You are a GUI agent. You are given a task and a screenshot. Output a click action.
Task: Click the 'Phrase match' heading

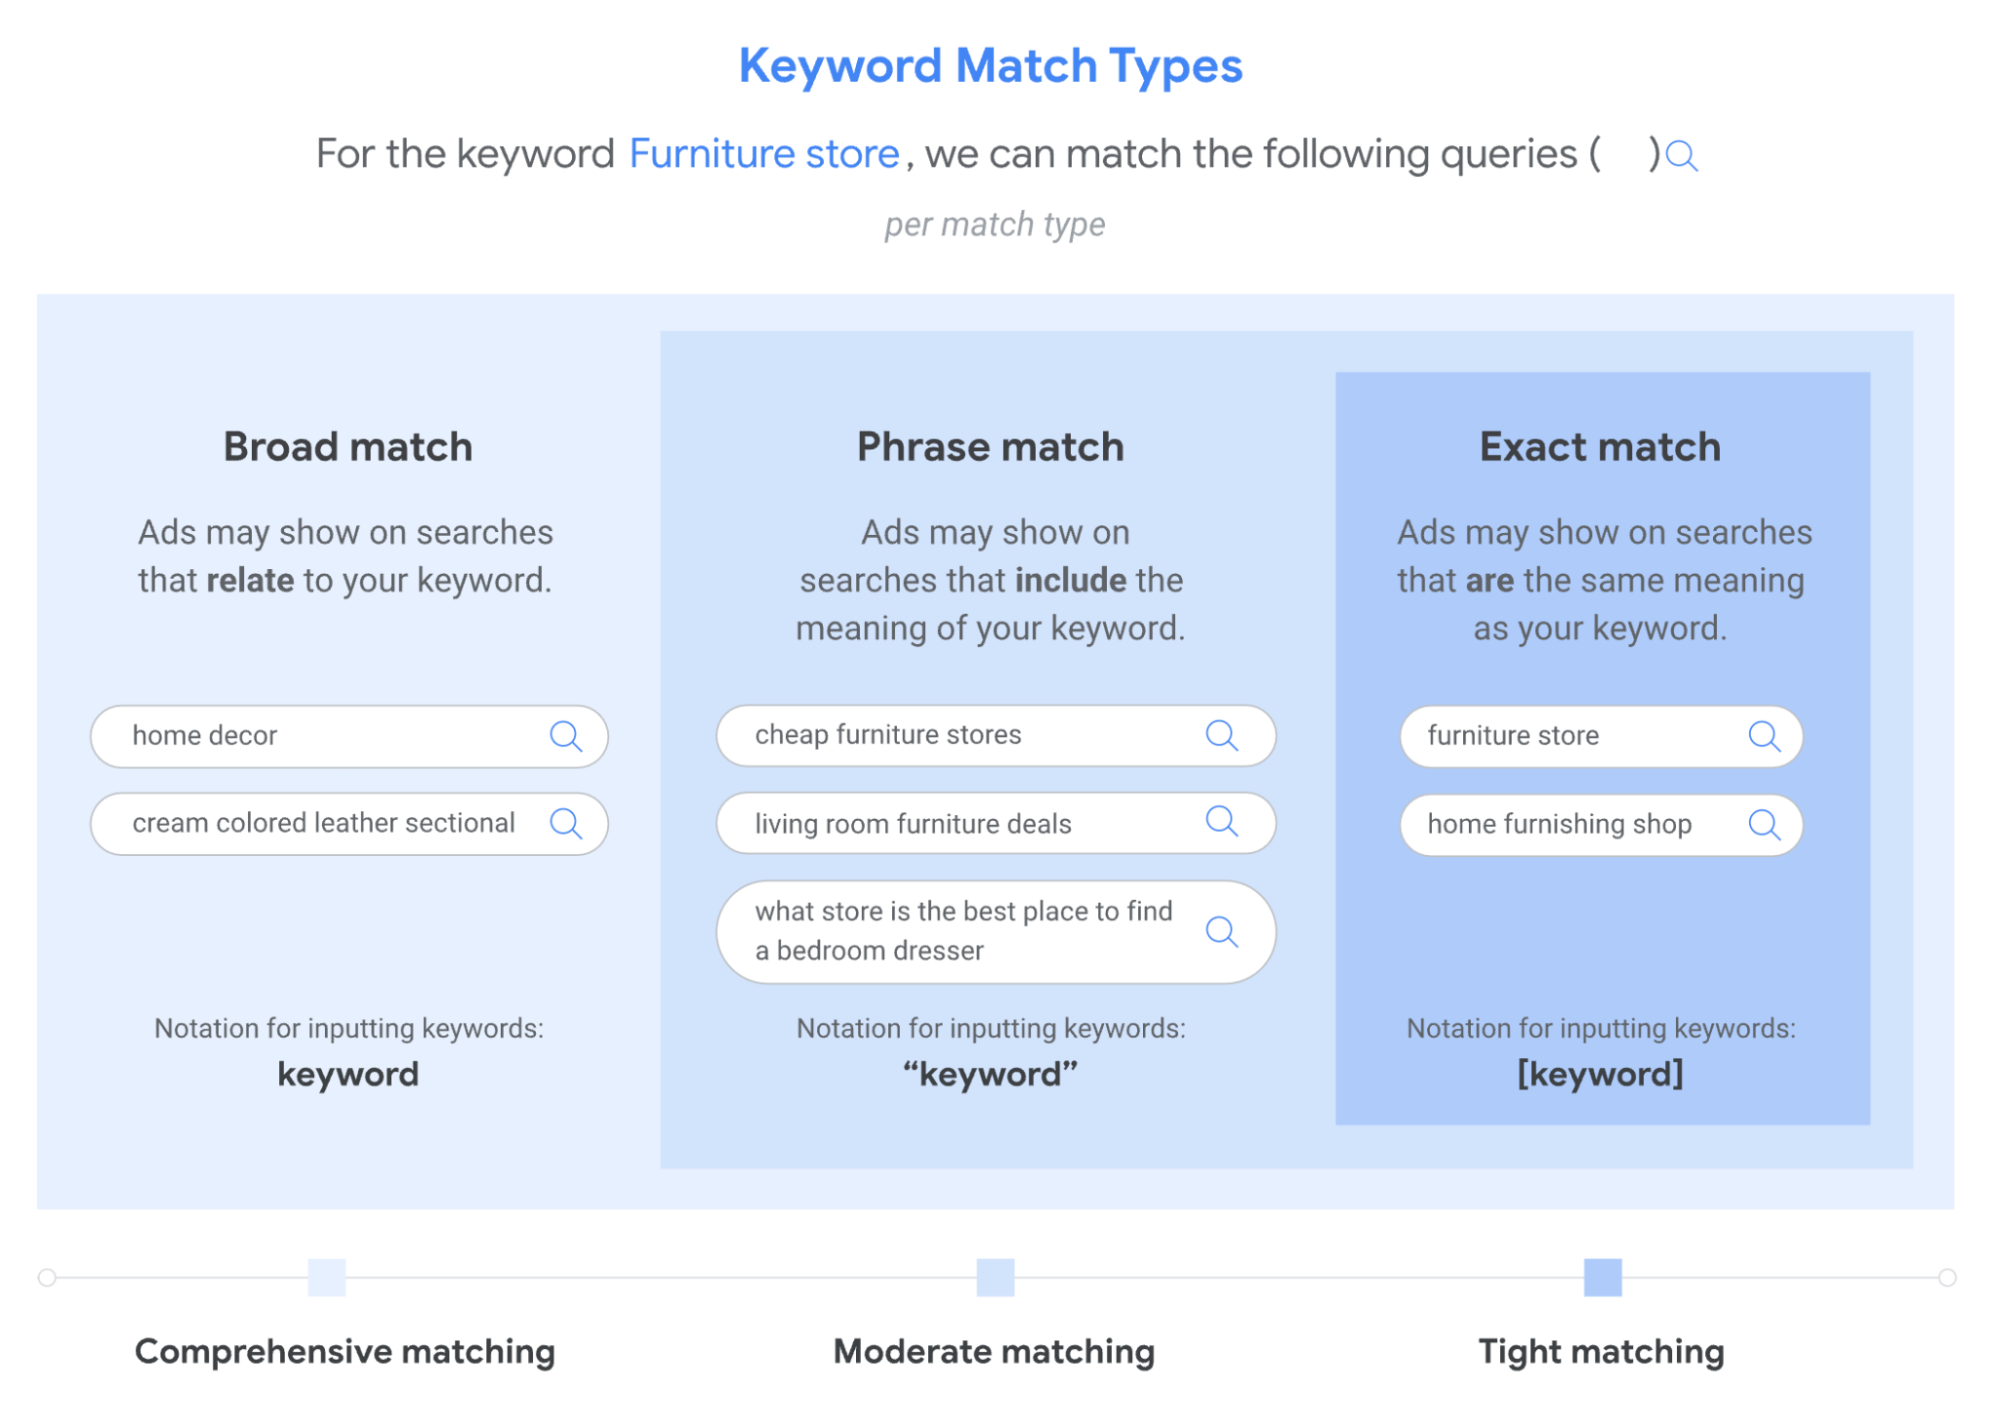click(x=990, y=447)
